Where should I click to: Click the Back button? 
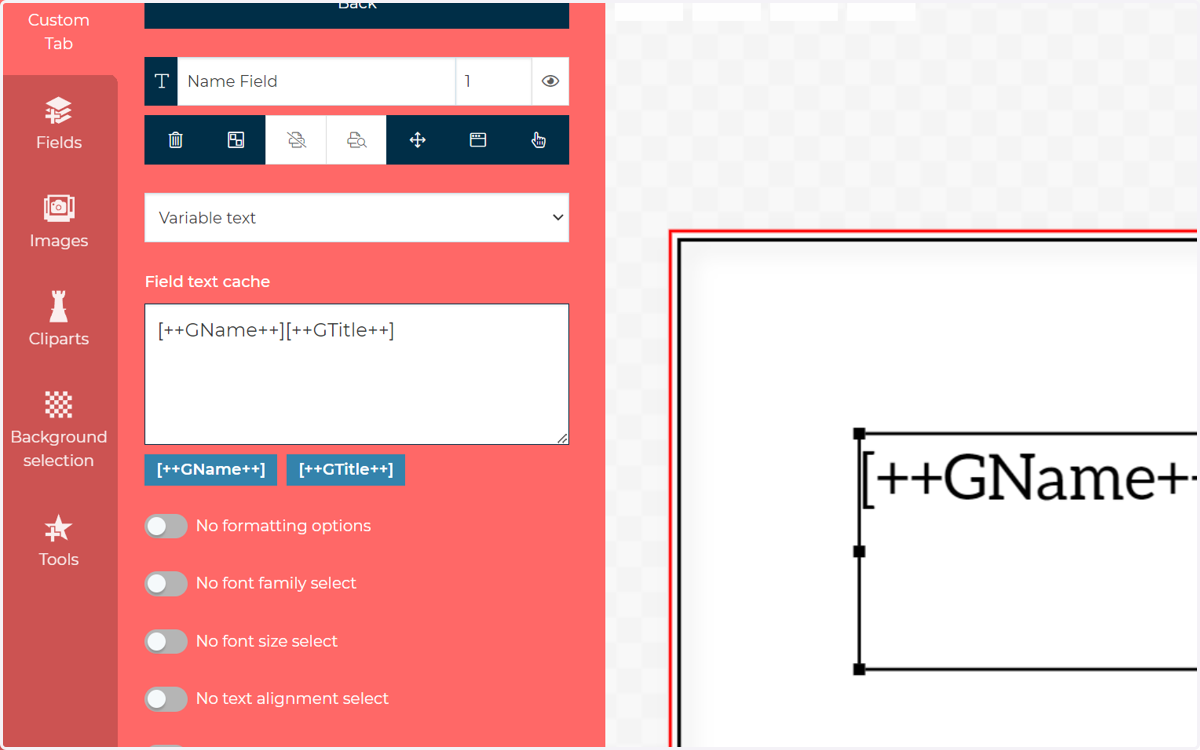pyautogui.click(x=357, y=12)
